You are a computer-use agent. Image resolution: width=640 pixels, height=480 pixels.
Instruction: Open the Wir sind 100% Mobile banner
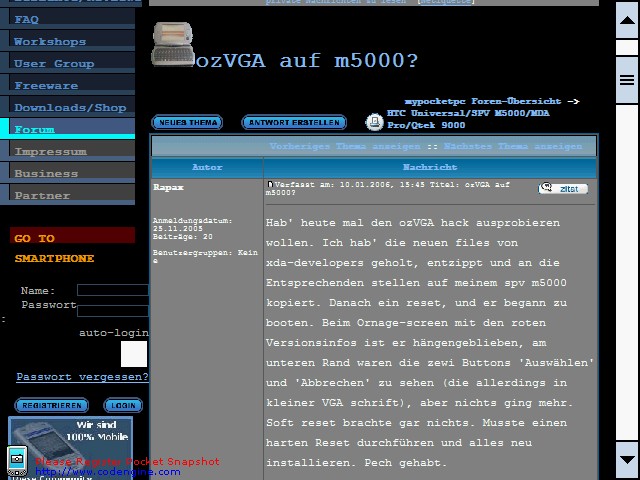[70, 448]
